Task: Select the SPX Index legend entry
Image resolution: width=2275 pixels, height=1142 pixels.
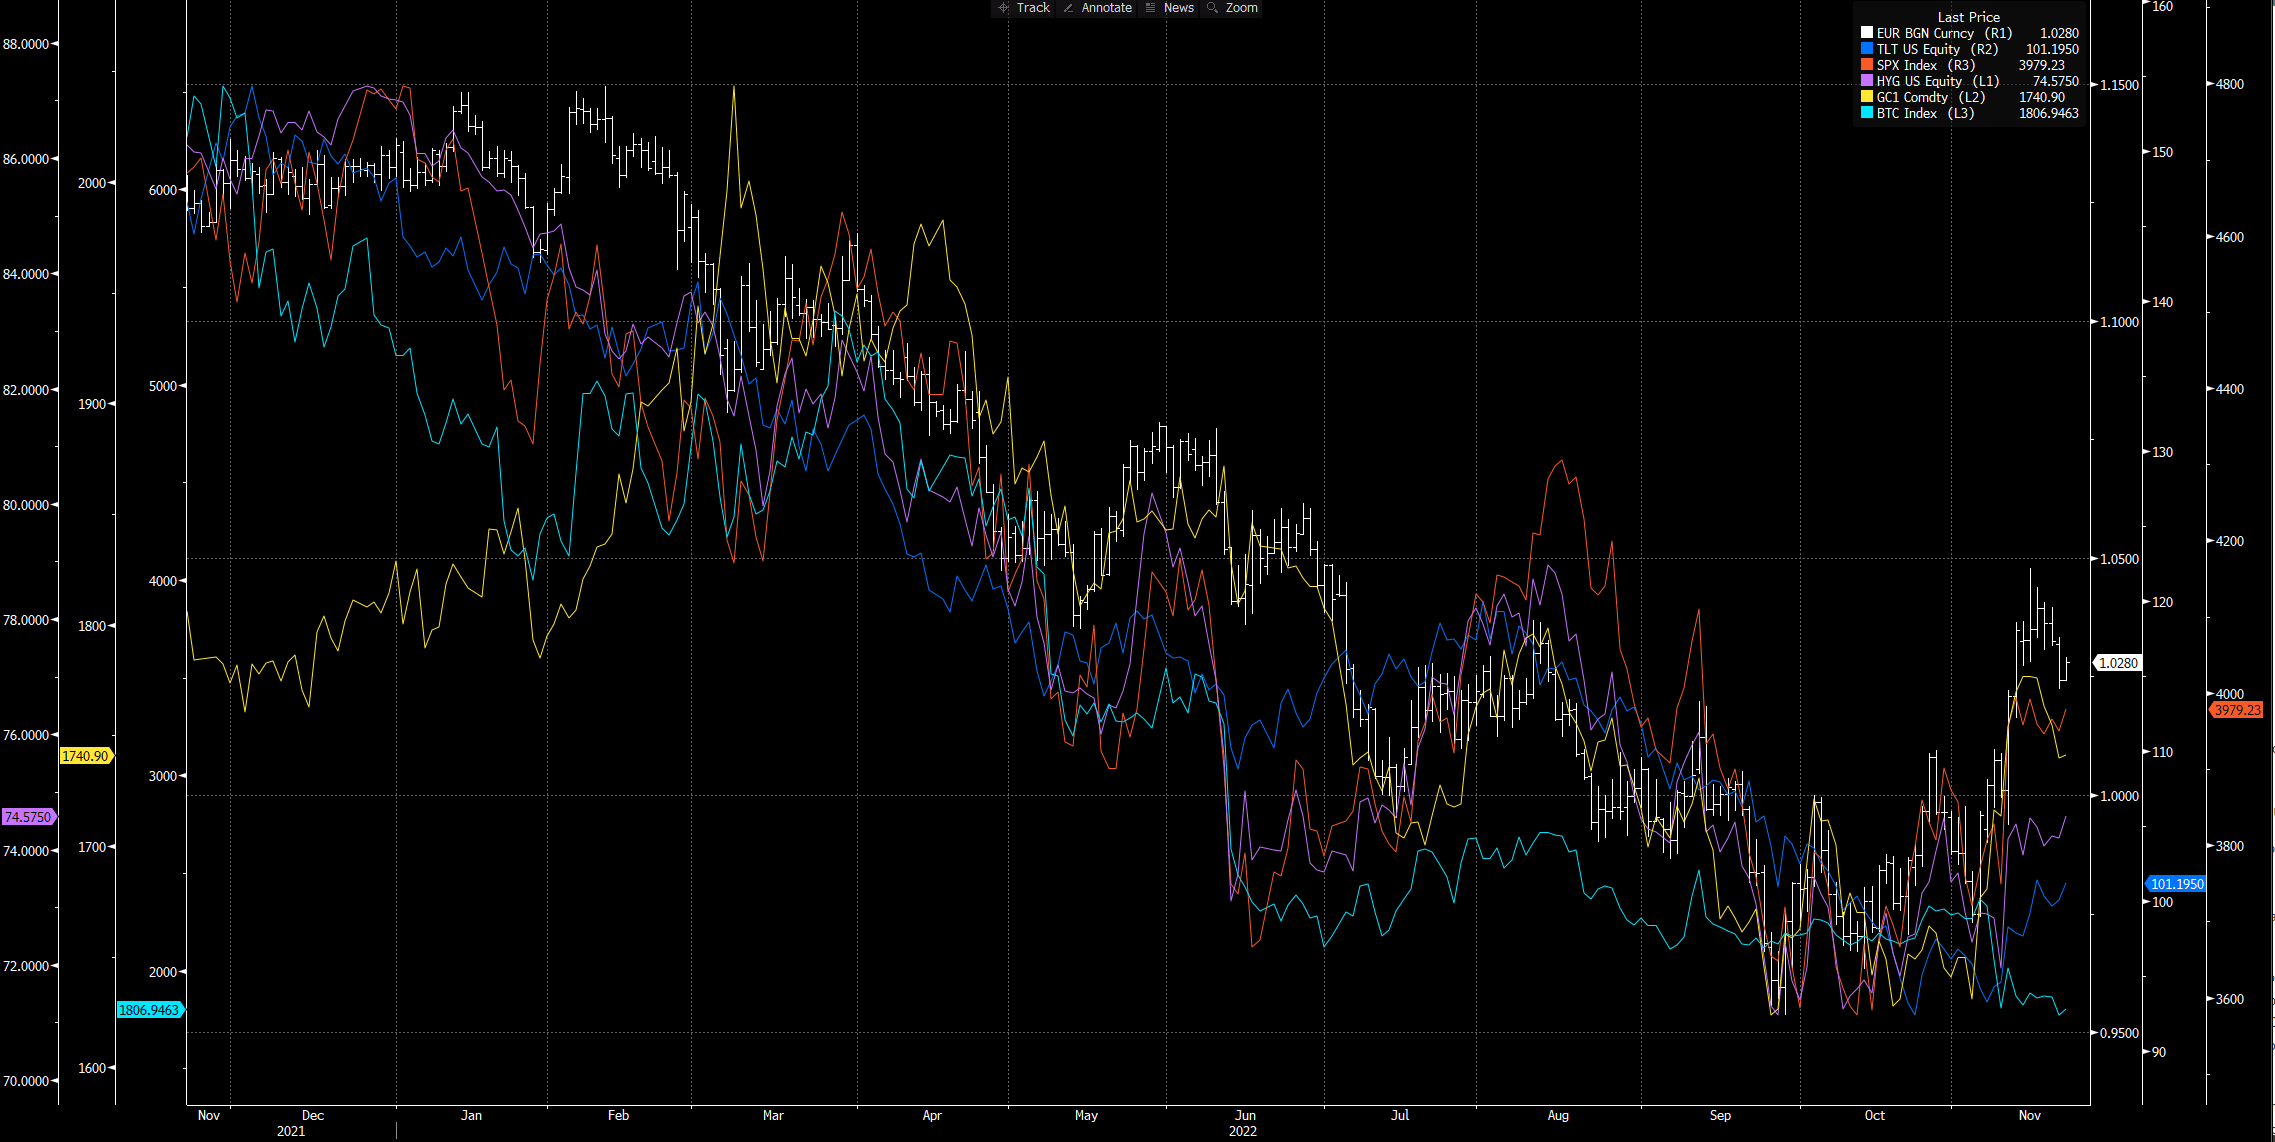Action: click(x=1925, y=65)
